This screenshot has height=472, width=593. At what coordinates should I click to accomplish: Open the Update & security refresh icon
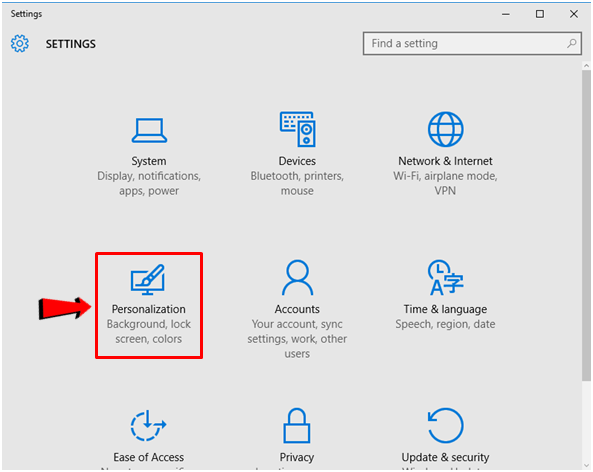point(446,425)
